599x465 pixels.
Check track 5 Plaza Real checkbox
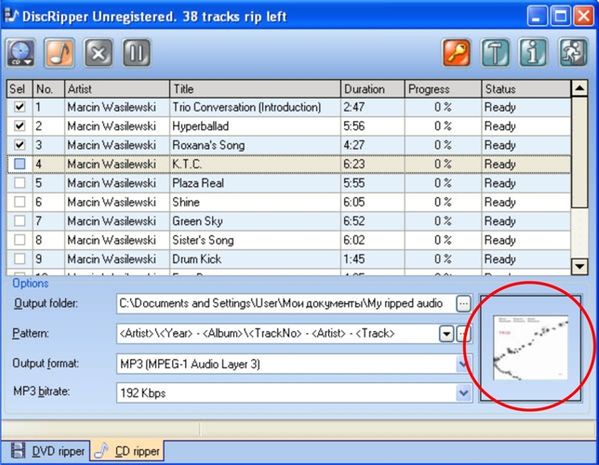(x=19, y=183)
